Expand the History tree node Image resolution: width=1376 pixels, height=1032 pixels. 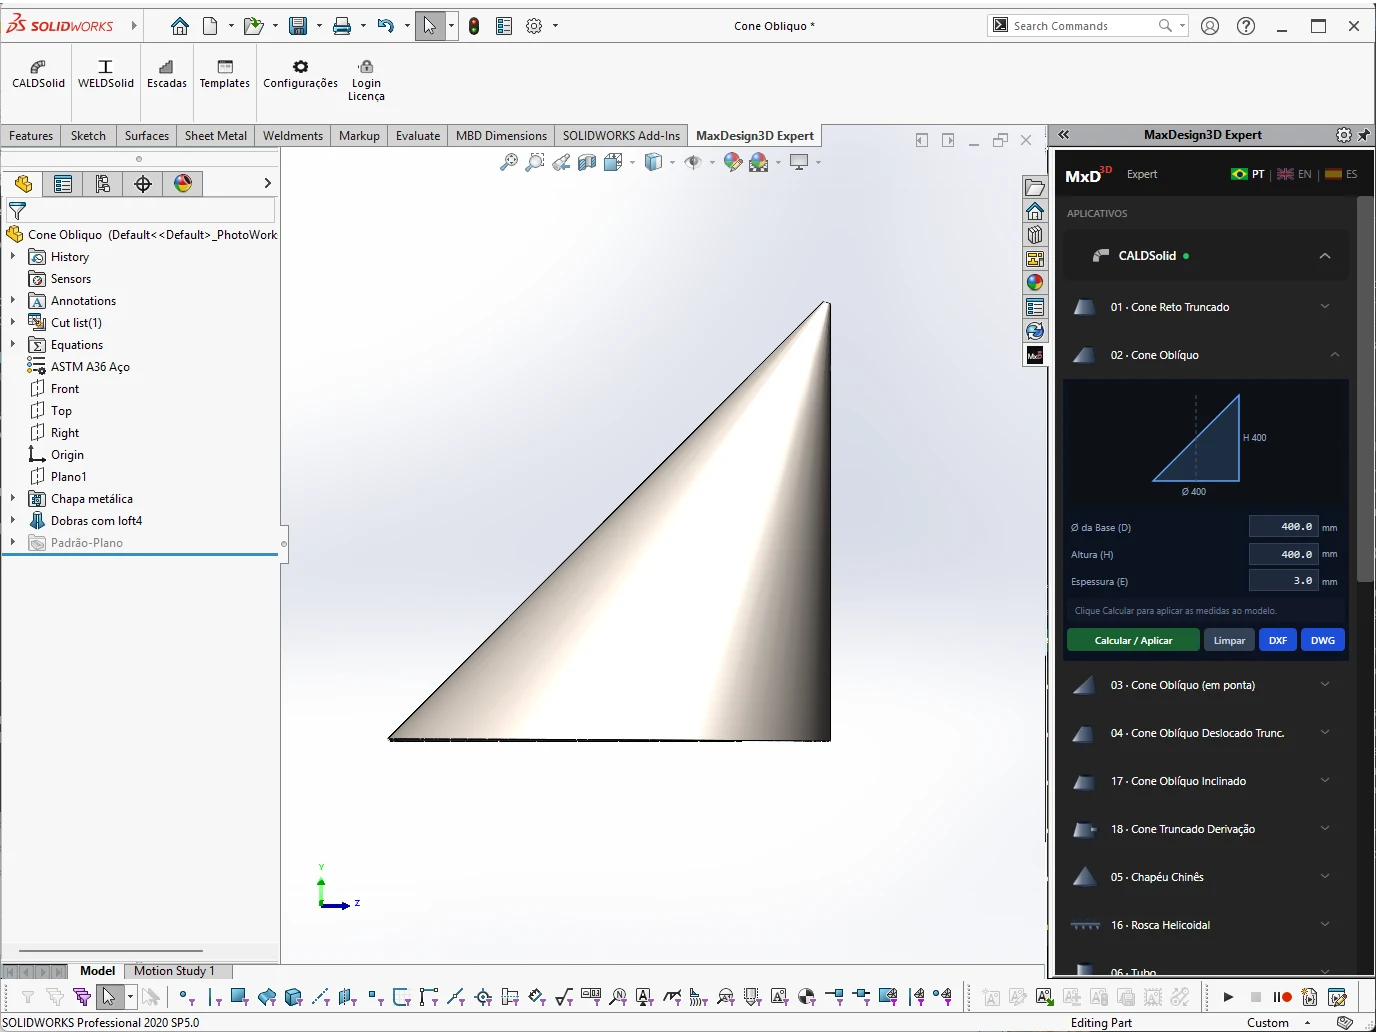(x=13, y=257)
